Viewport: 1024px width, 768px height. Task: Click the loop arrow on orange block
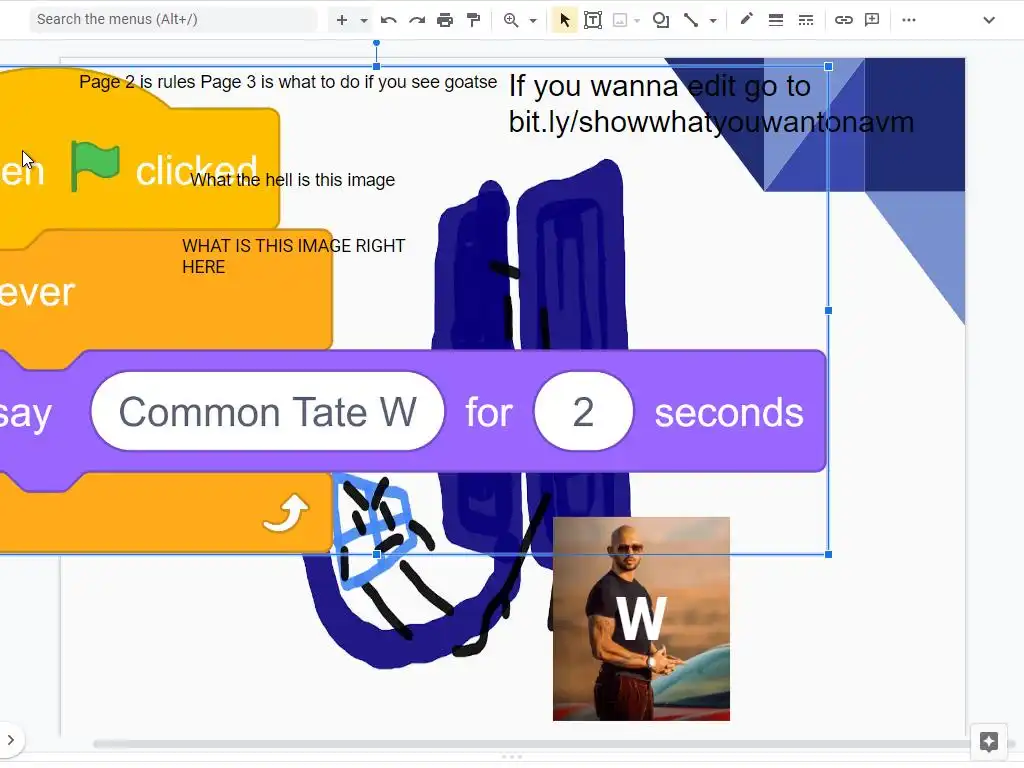[x=285, y=513]
